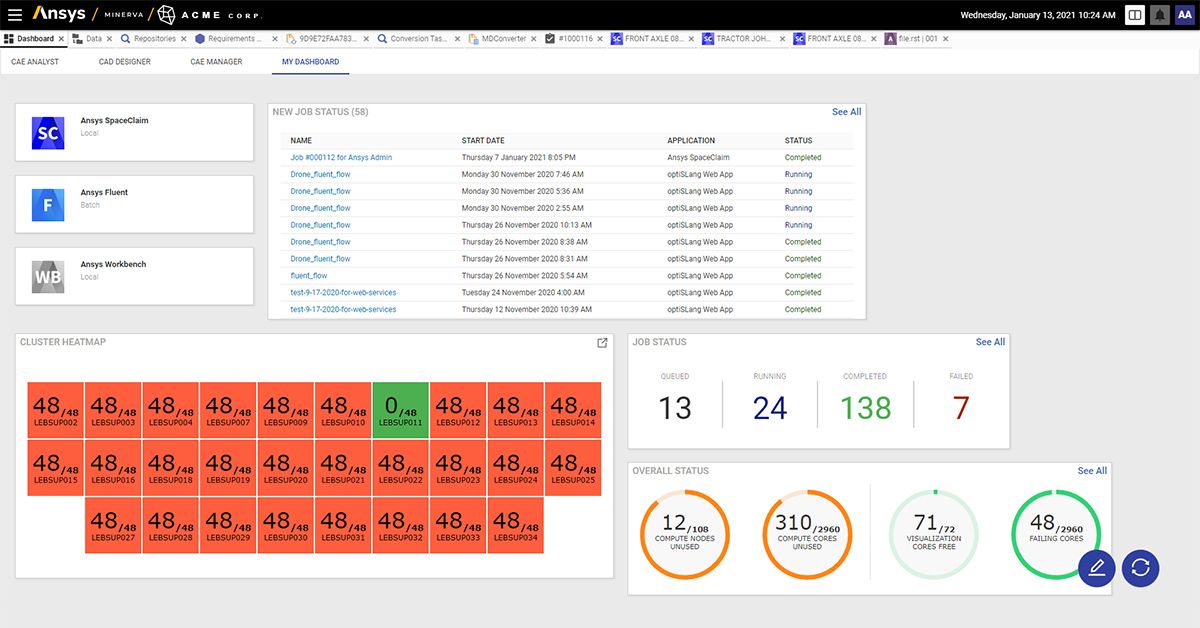Toggle the split view layout icon

point(1136,15)
